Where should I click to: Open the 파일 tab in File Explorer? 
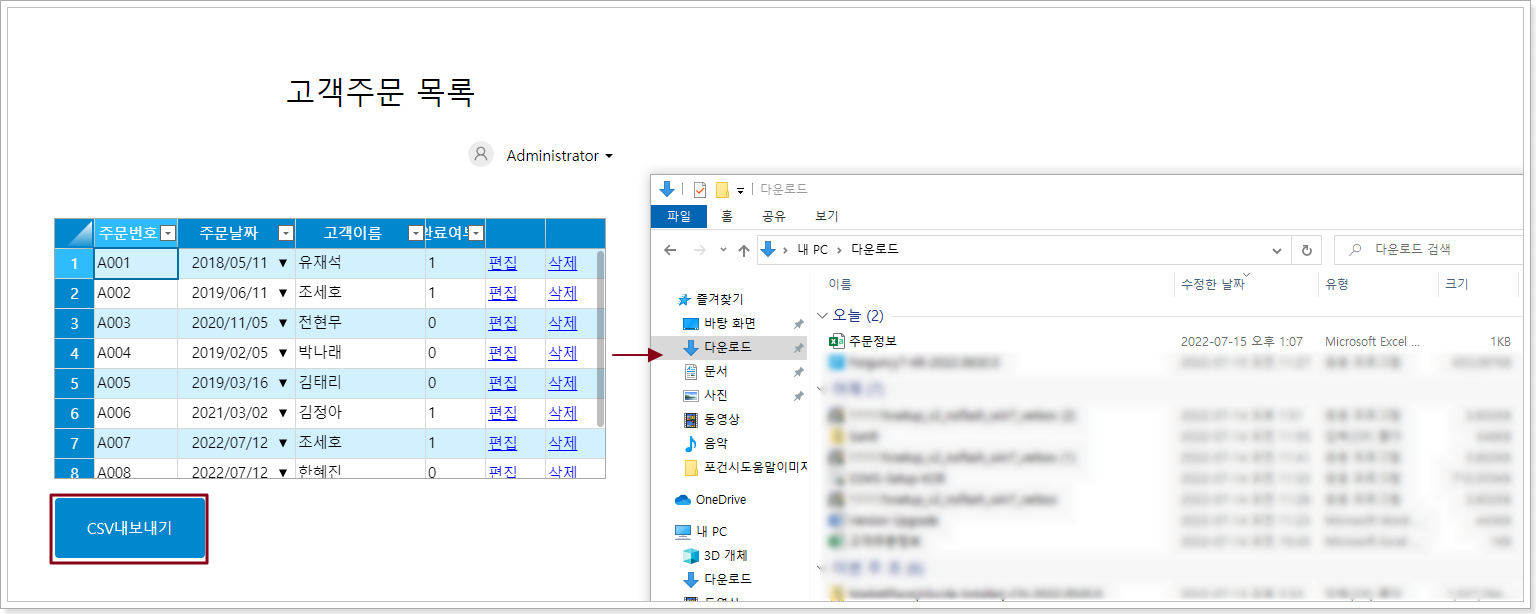[679, 216]
